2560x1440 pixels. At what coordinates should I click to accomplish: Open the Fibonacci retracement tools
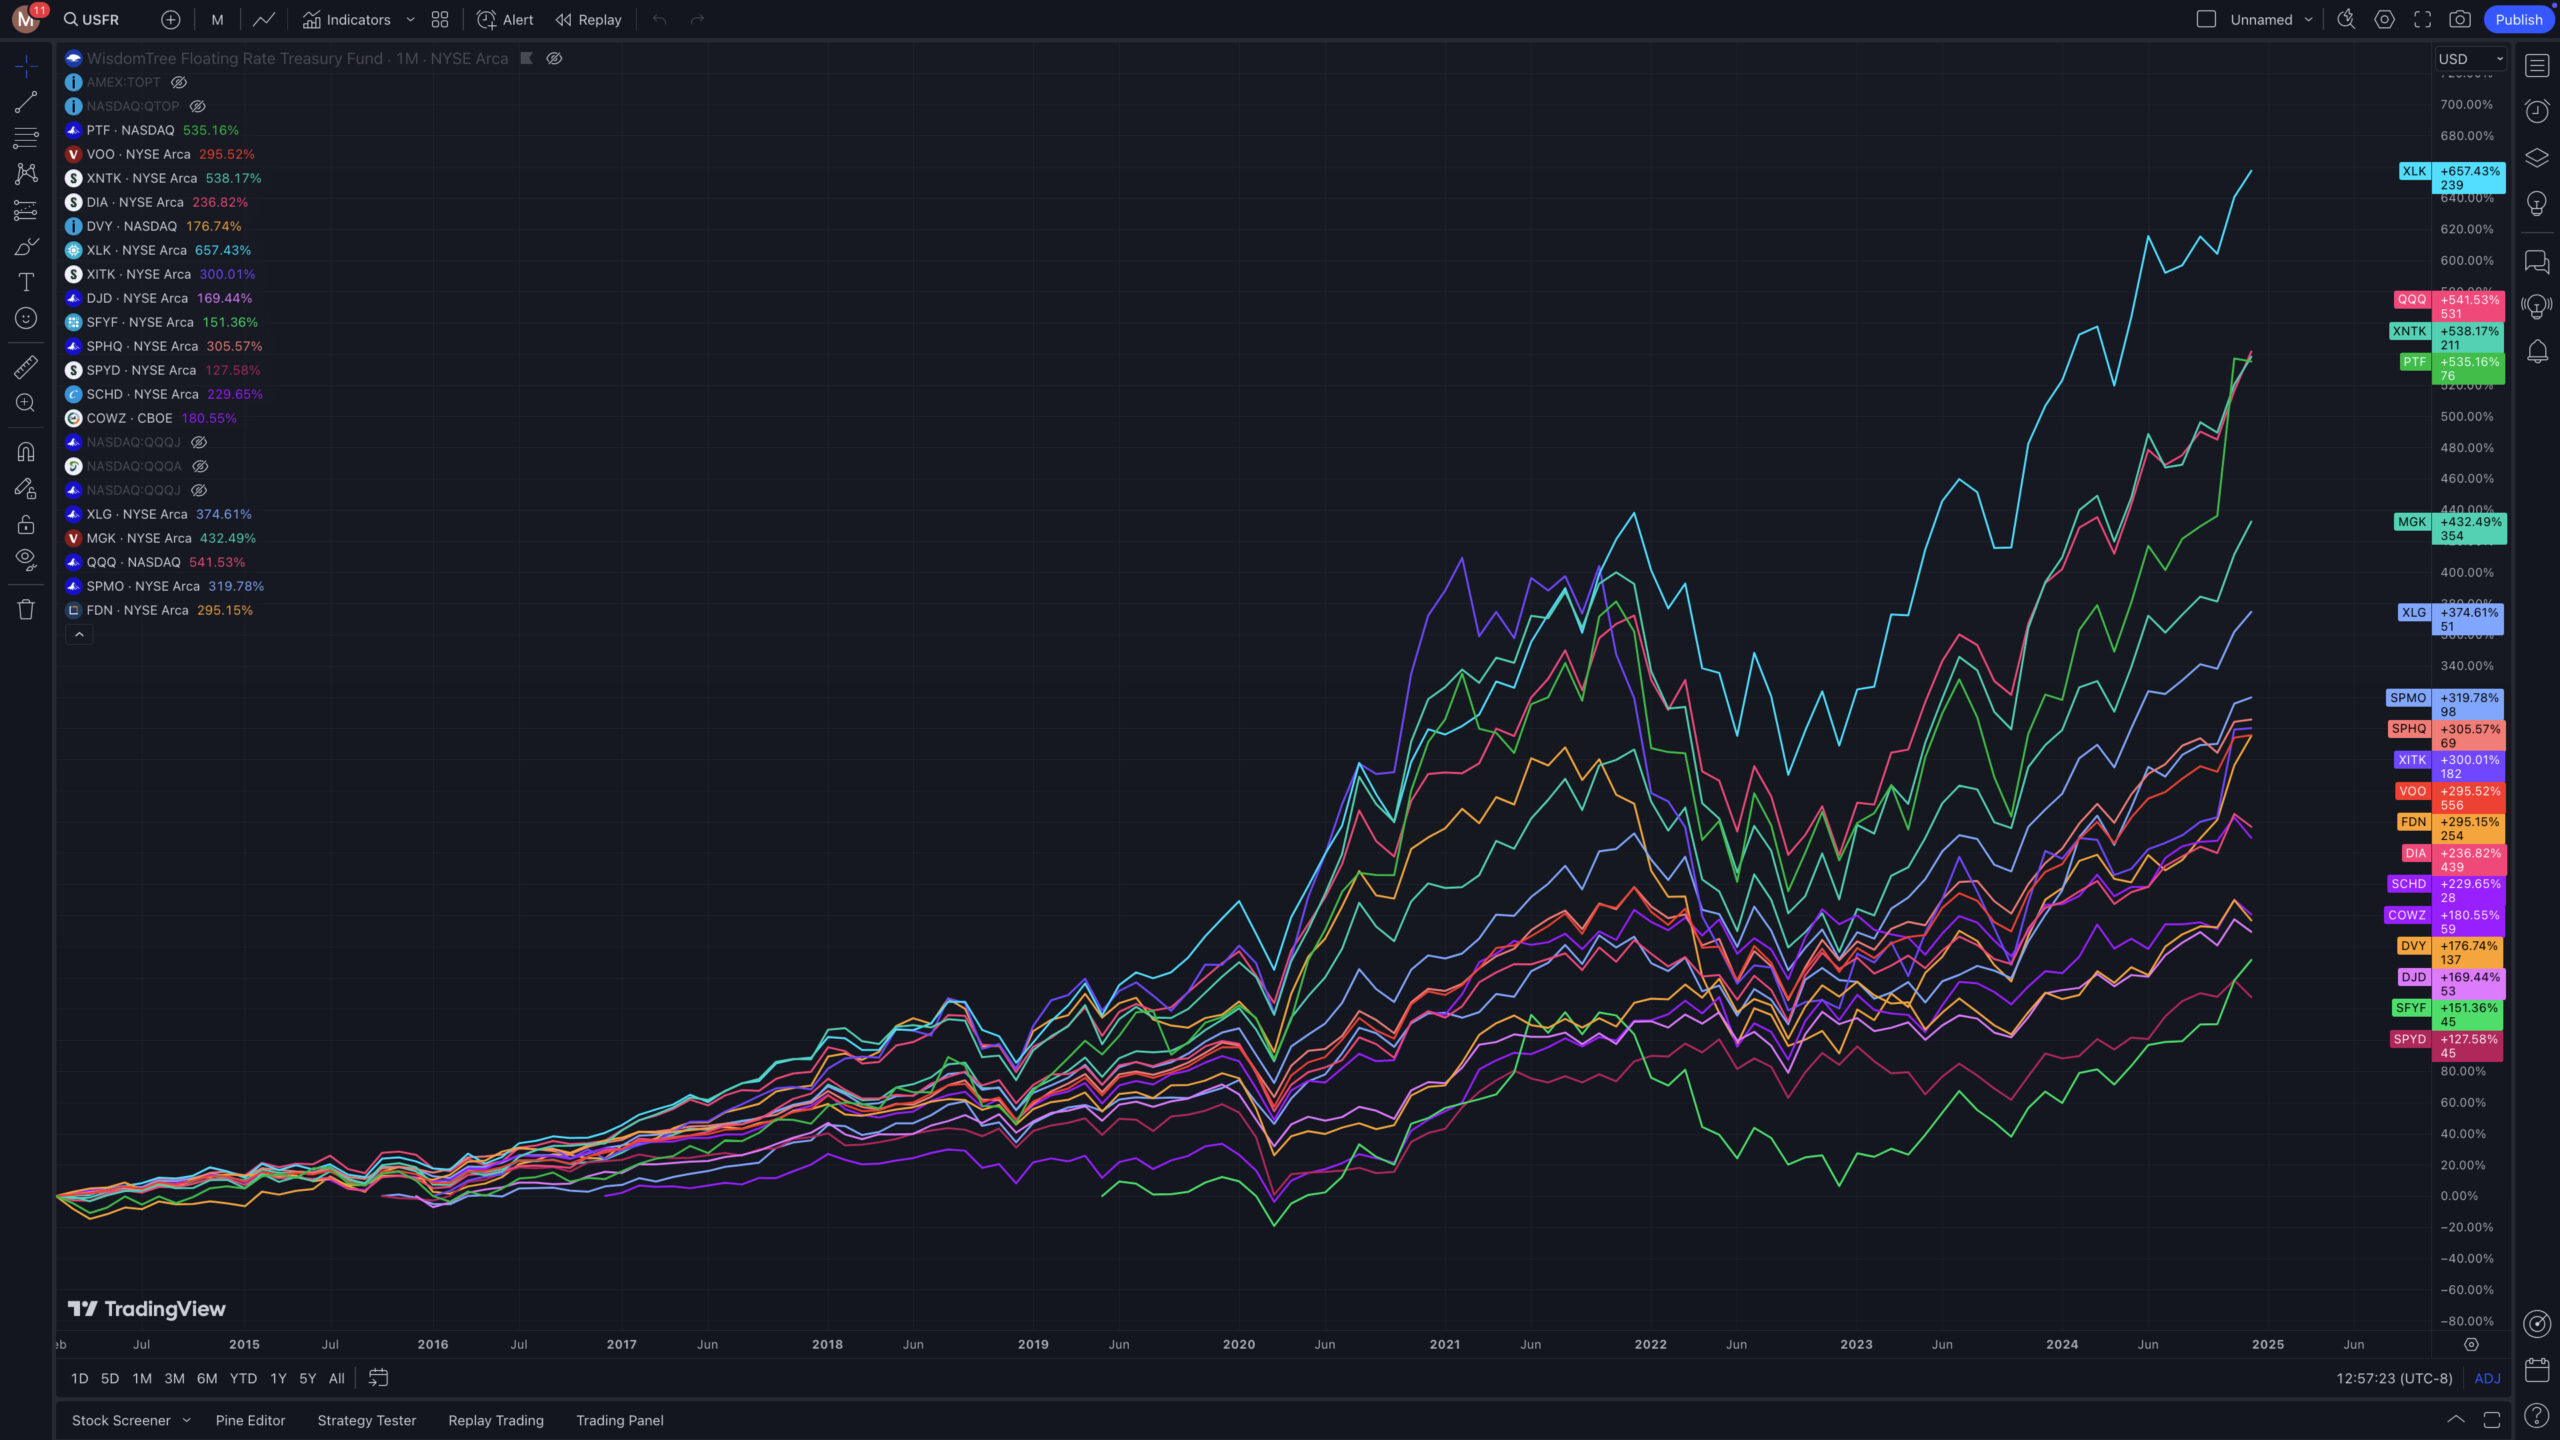[26, 138]
